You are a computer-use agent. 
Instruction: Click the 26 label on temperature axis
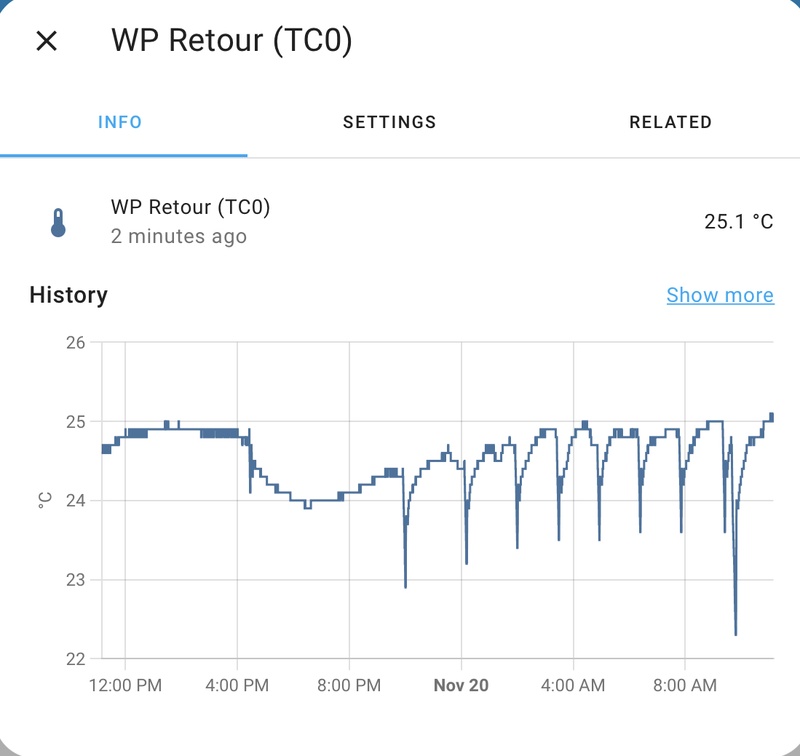(75, 343)
